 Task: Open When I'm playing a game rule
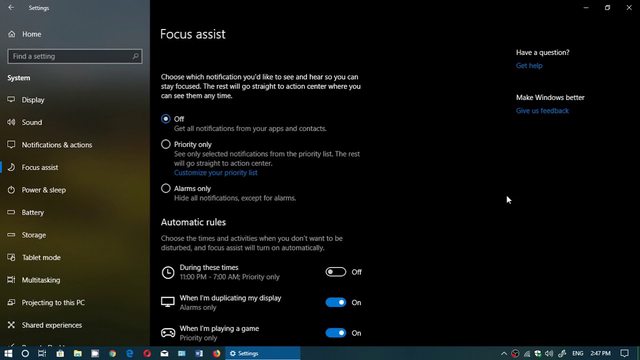coord(220,333)
